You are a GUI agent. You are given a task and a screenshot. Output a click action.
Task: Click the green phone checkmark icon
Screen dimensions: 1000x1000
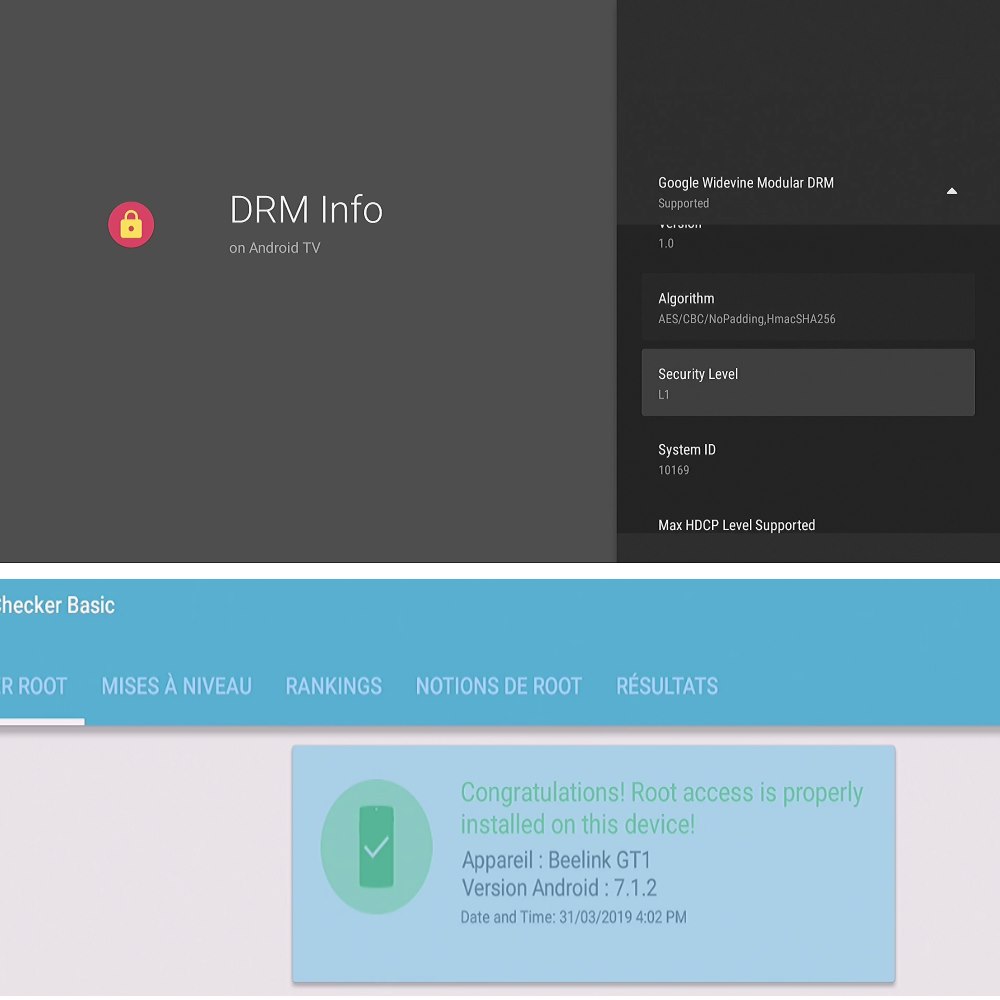tap(376, 846)
